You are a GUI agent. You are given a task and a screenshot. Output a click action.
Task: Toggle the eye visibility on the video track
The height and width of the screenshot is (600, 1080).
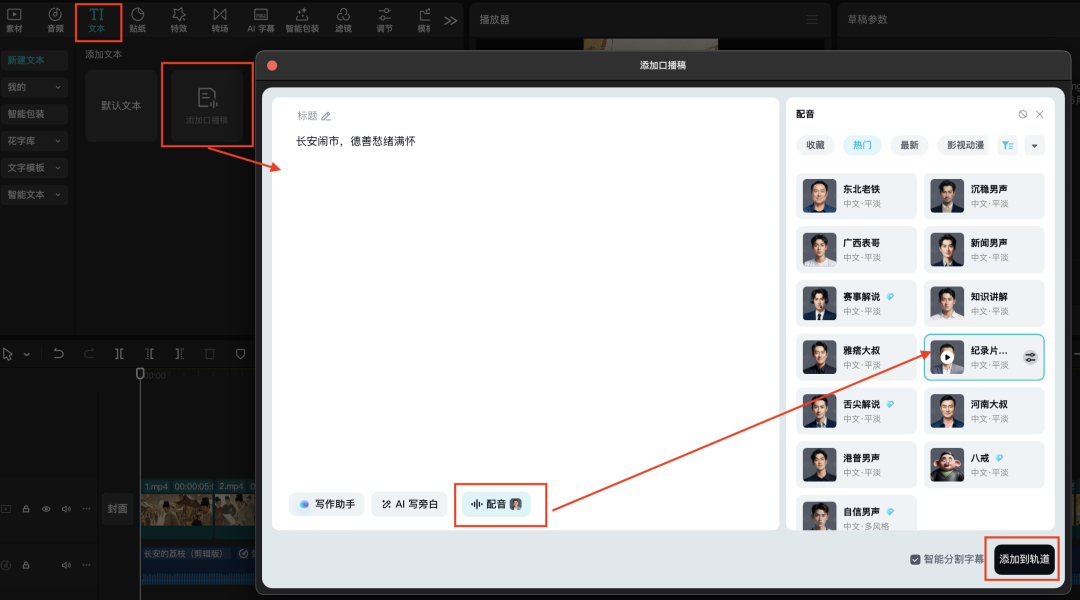tap(45, 509)
